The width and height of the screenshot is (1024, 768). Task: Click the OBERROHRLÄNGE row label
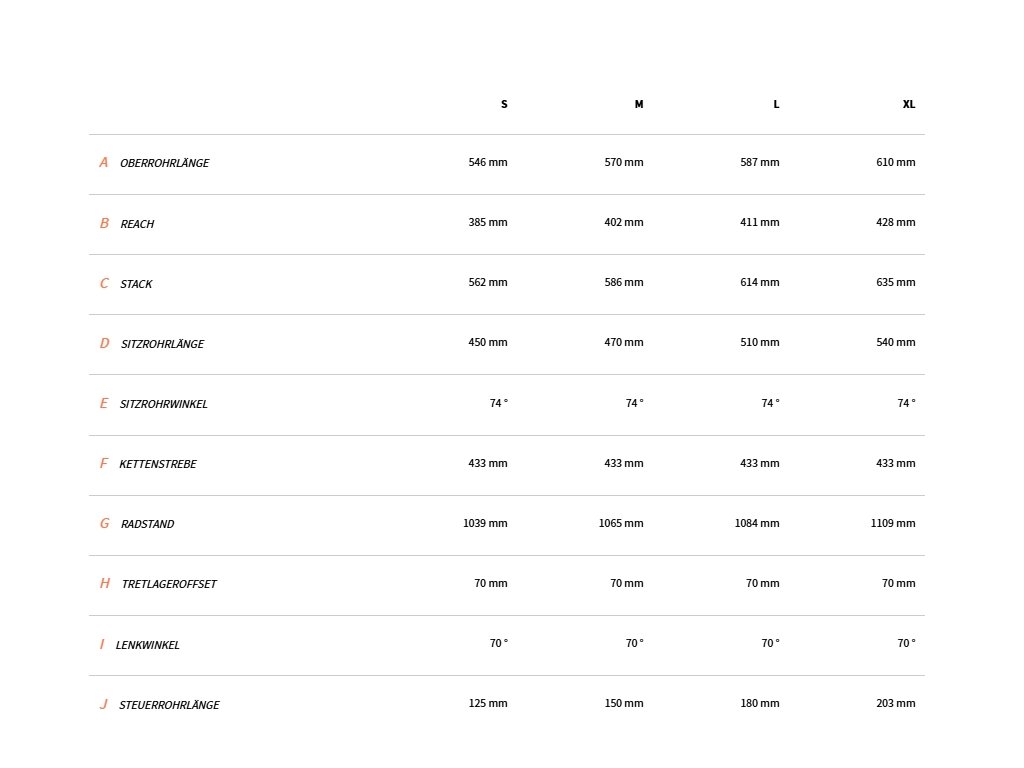click(x=165, y=163)
